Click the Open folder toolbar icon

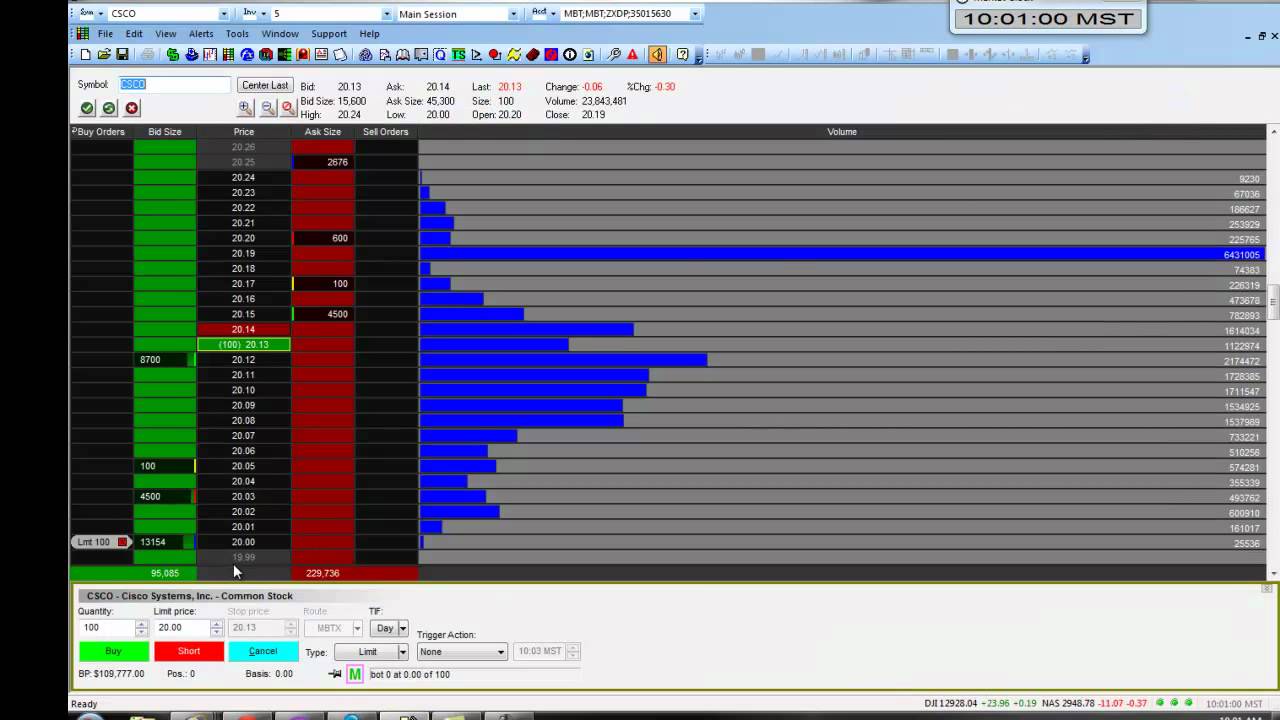pos(104,55)
